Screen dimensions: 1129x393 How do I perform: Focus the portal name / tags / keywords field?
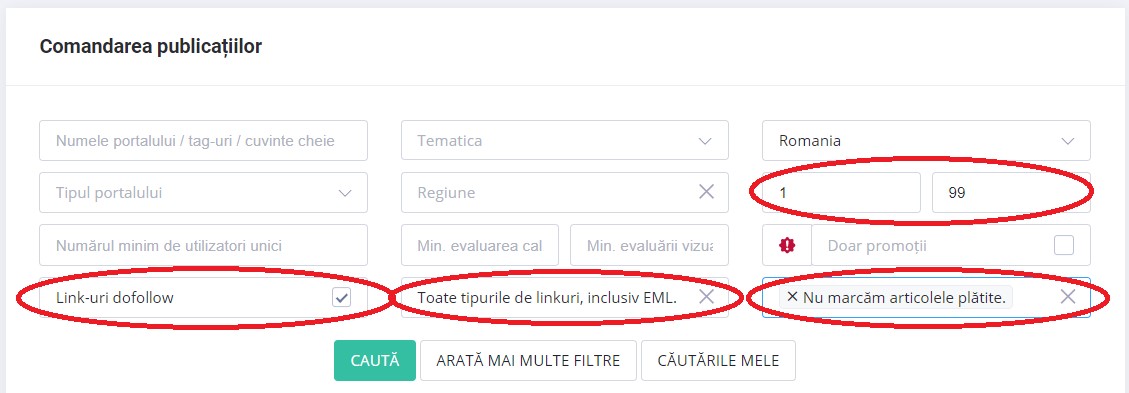[203, 140]
